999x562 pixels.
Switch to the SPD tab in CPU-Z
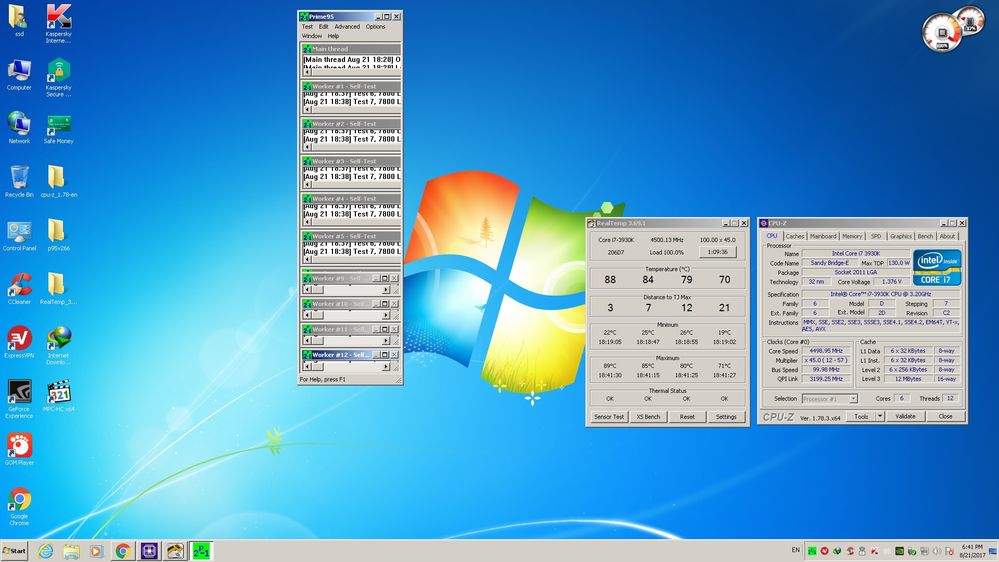876,236
